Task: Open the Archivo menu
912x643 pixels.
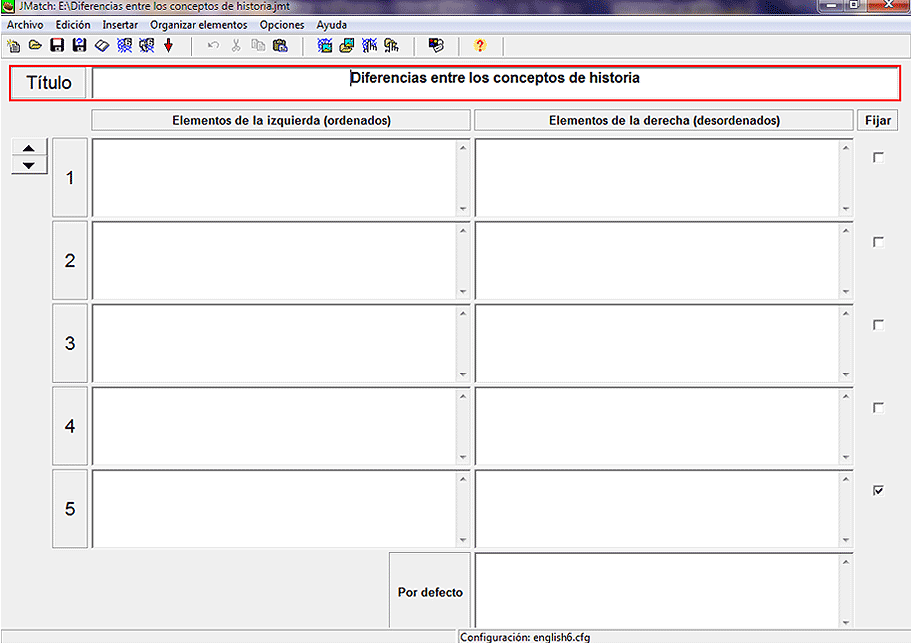Action: tap(25, 25)
